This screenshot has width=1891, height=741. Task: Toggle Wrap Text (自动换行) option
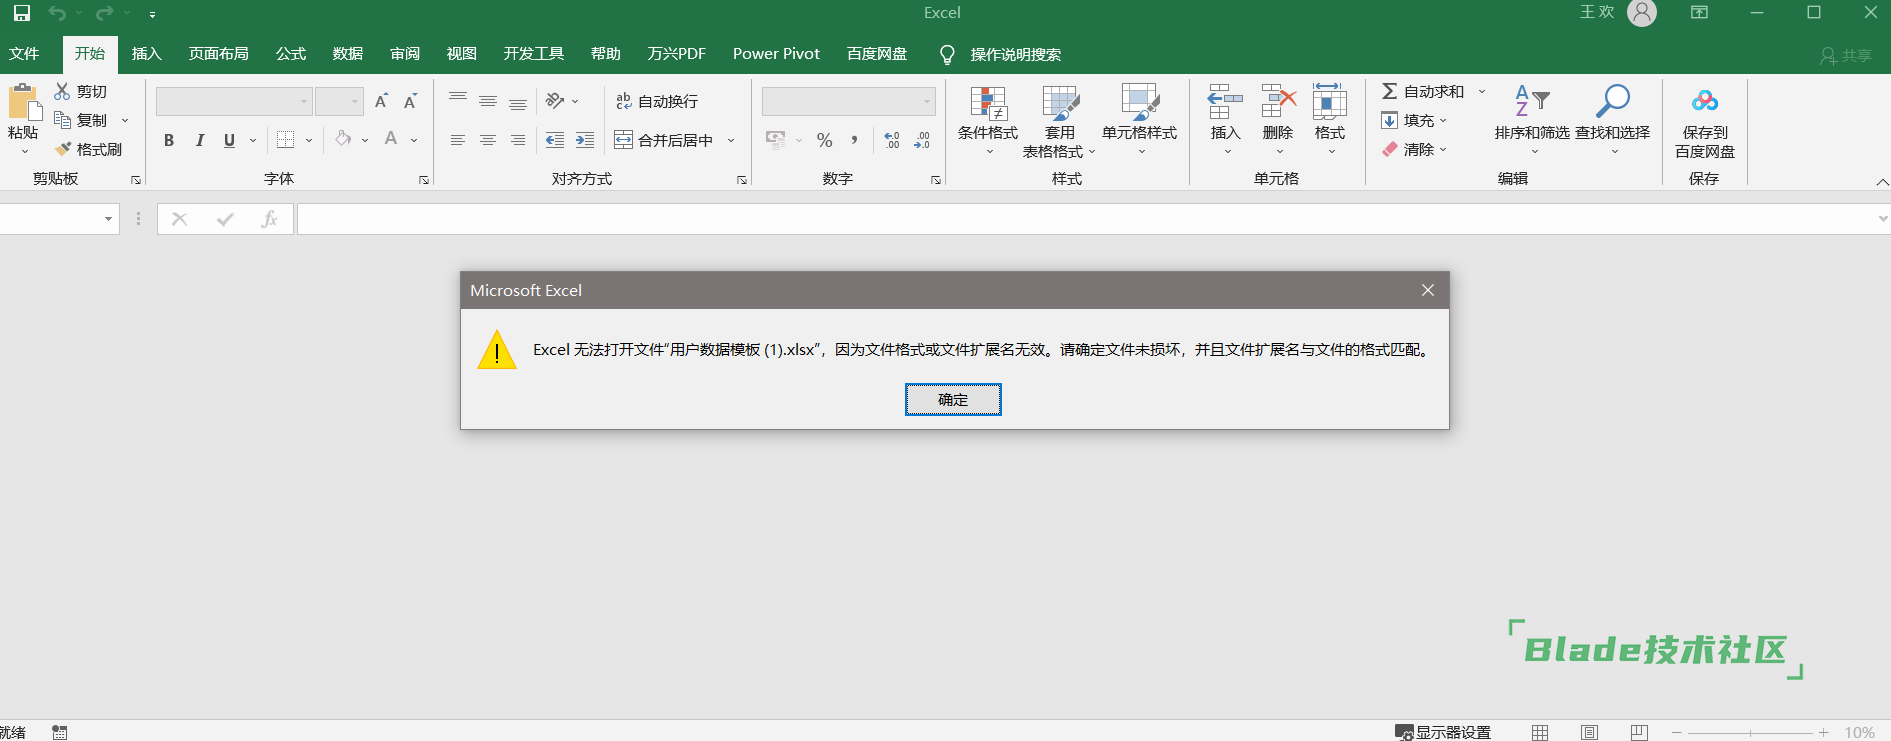pyautogui.click(x=657, y=101)
